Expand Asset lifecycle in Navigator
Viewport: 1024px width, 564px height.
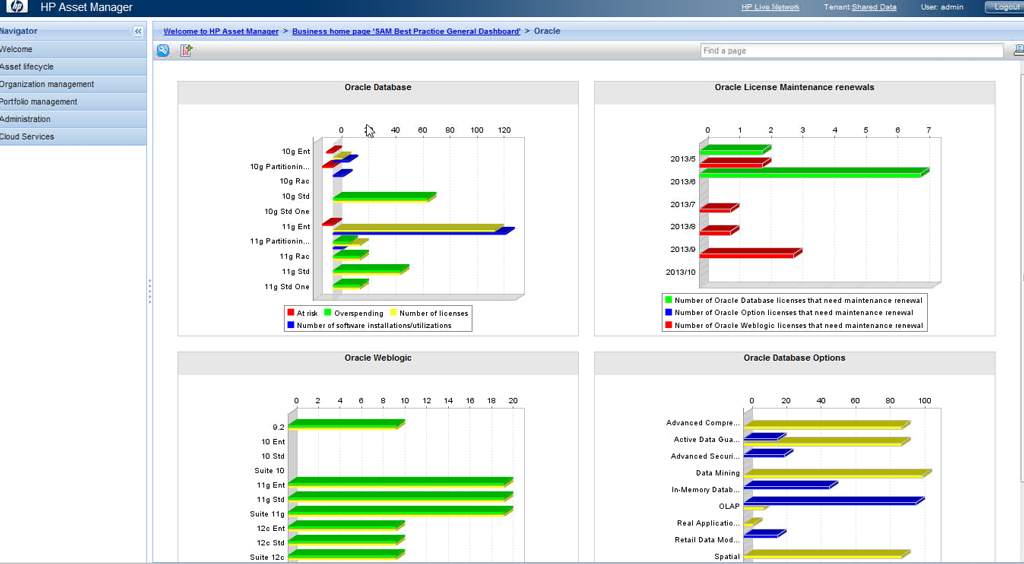click(72, 67)
